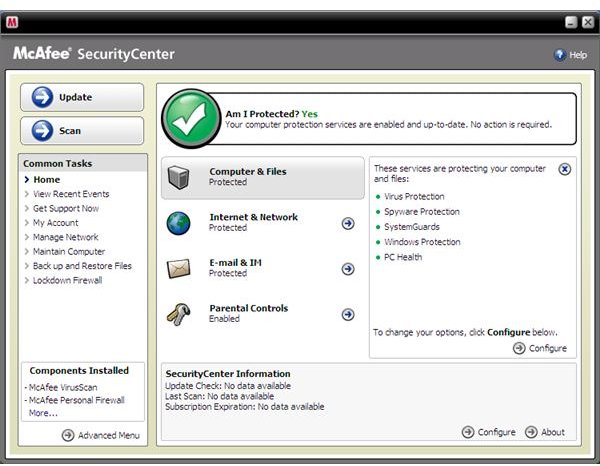Click Update Check: No data available line
This screenshot has width=600, height=466.
[x=228, y=386]
